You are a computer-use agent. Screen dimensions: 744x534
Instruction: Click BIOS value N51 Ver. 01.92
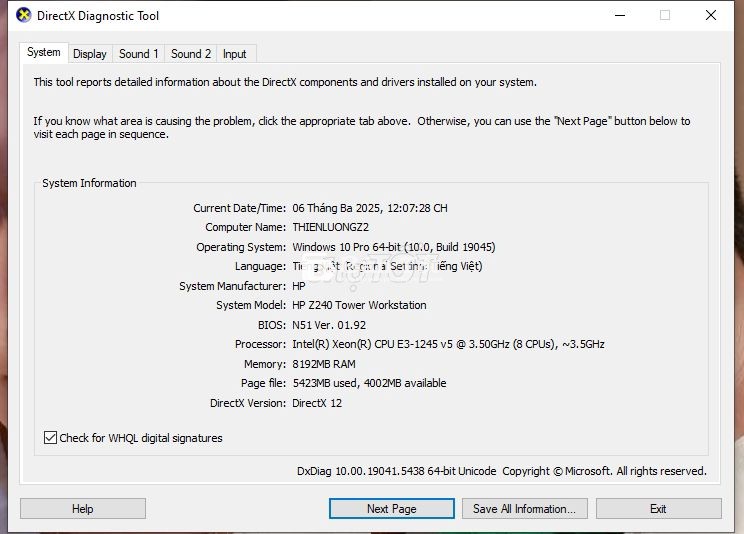point(329,325)
